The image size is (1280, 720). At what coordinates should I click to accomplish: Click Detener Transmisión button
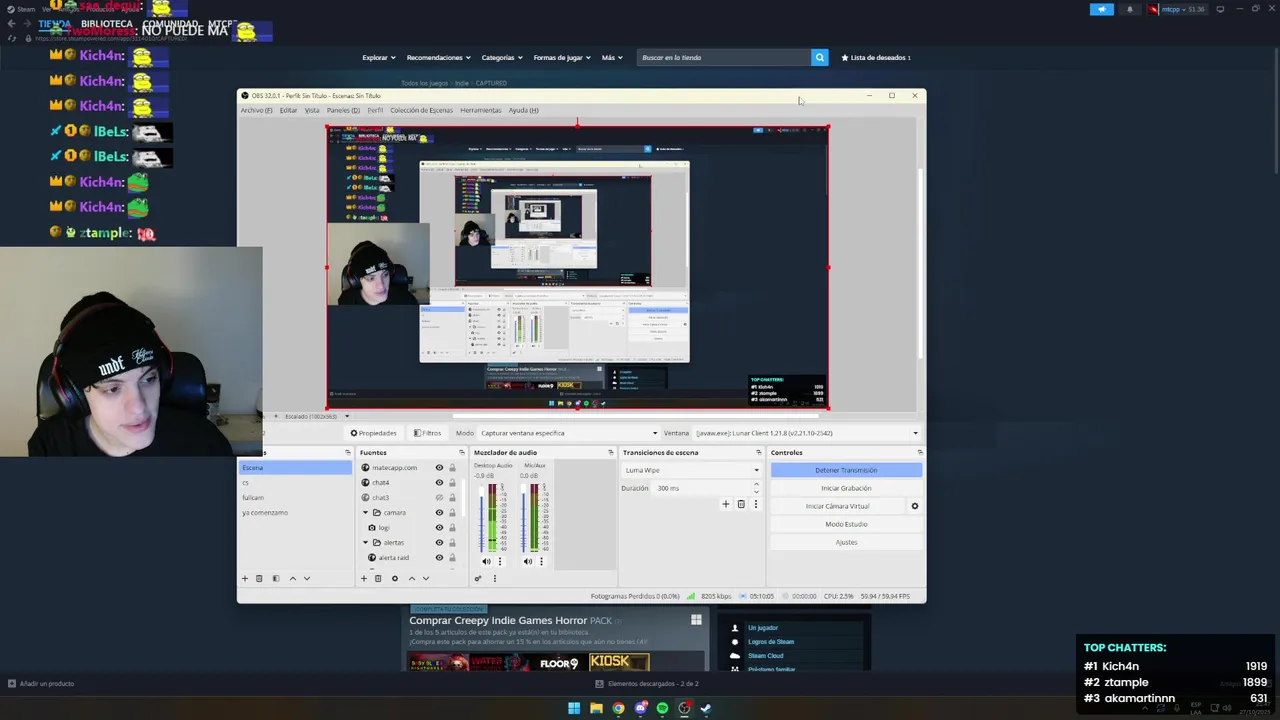point(846,470)
